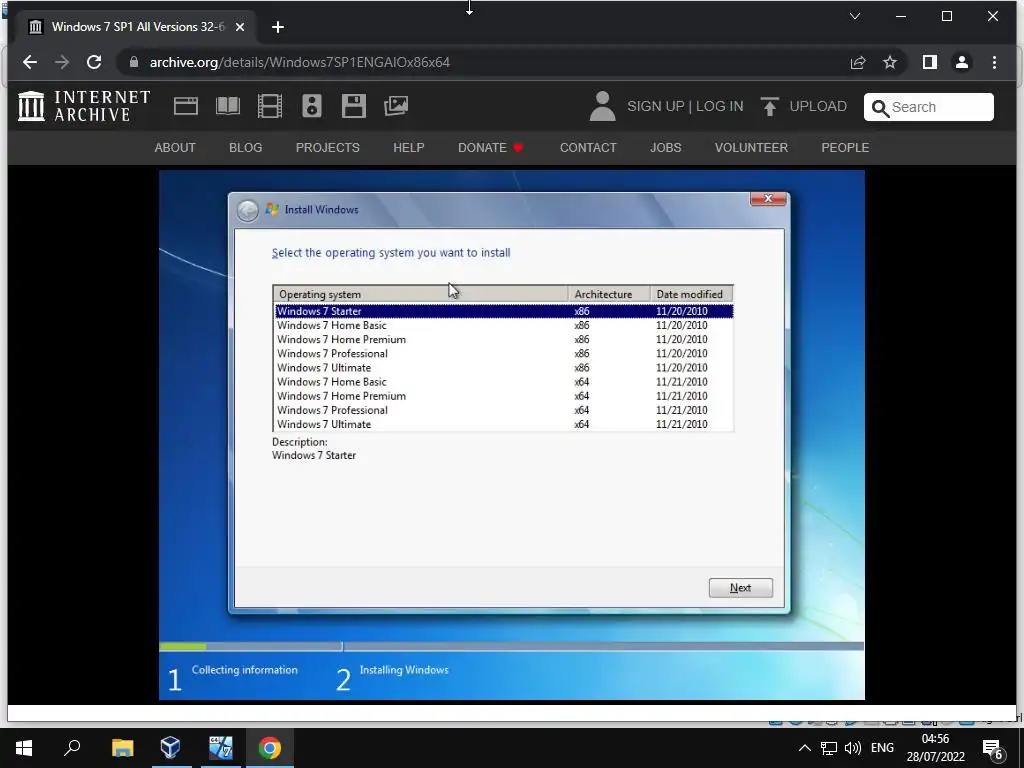The image size is (1024, 768).
Task: Select Windows 7 Ultimate x64 row
Action: coord(504,424)
